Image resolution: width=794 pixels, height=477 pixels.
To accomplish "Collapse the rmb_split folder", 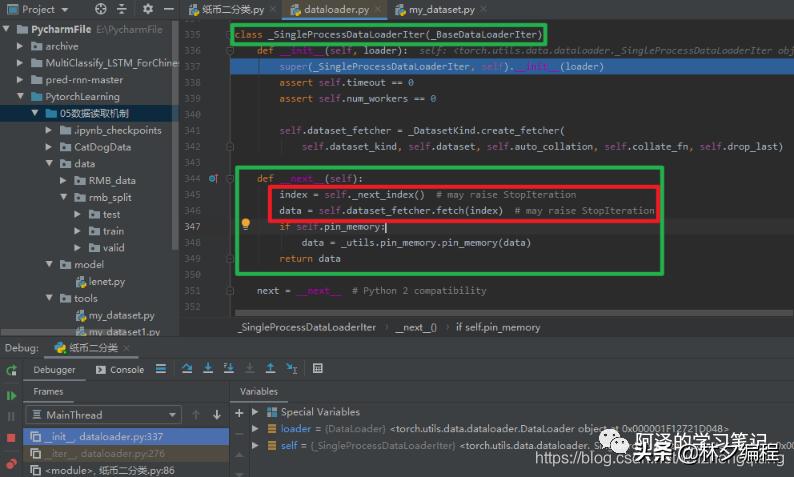I will coord(63,197).
